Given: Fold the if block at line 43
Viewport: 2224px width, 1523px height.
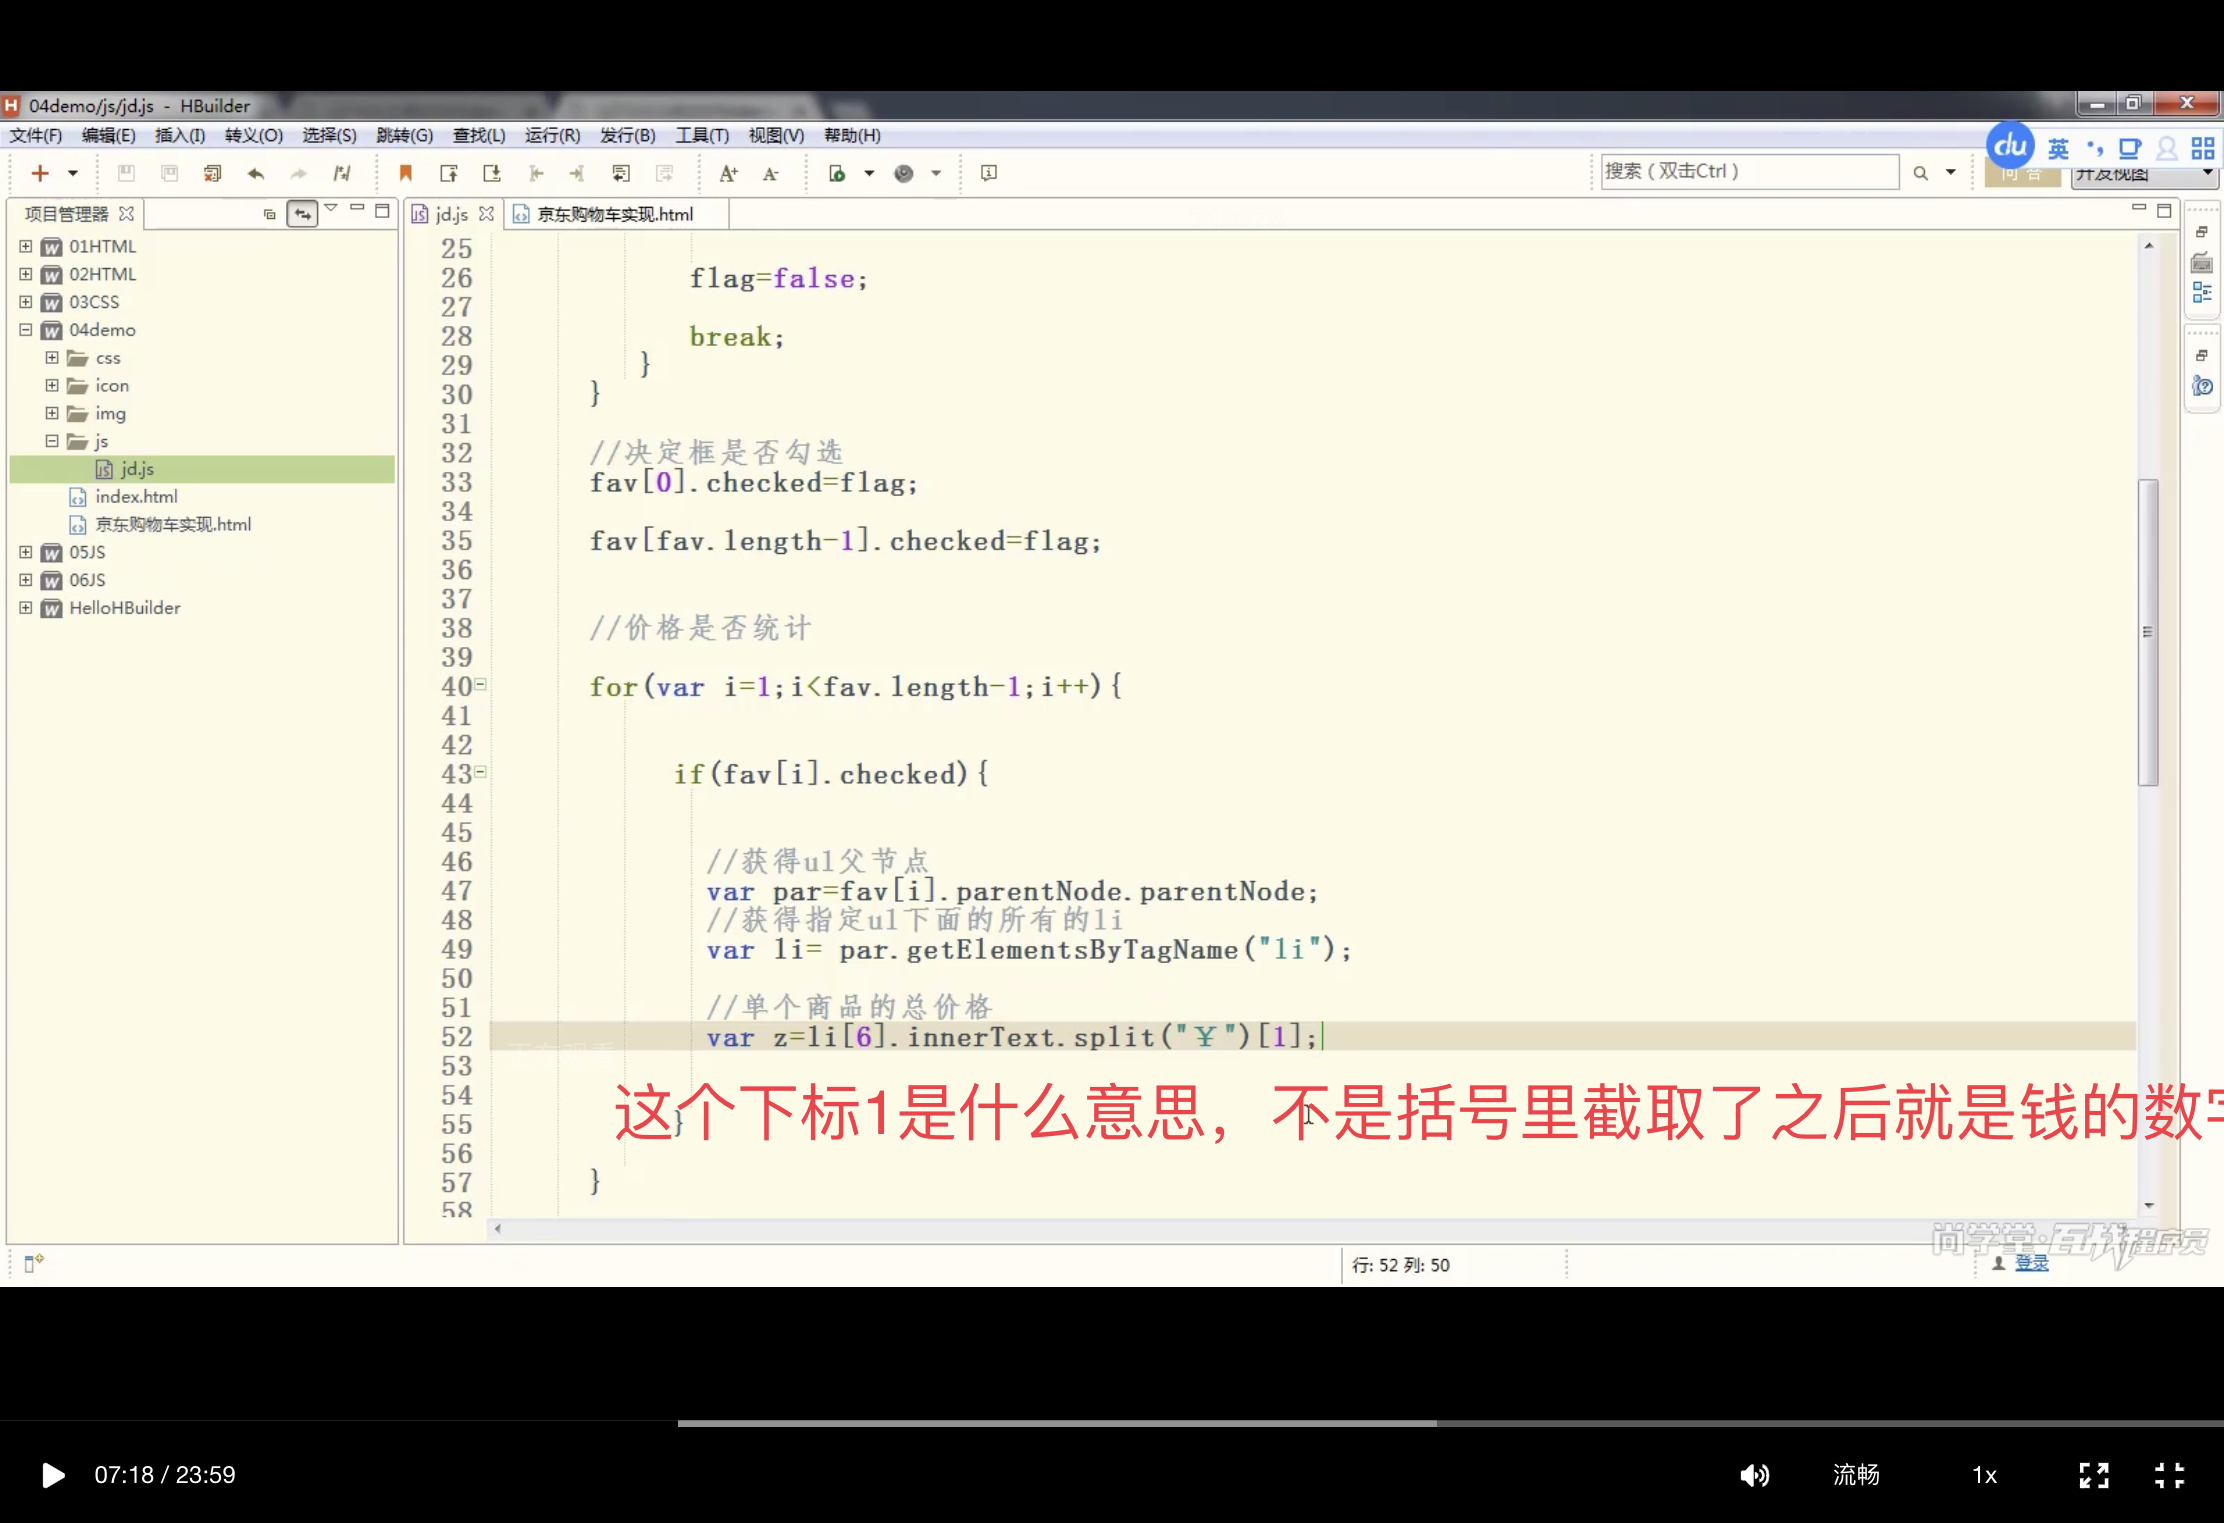Looking at the screenshot, I should tap(480, 771).
